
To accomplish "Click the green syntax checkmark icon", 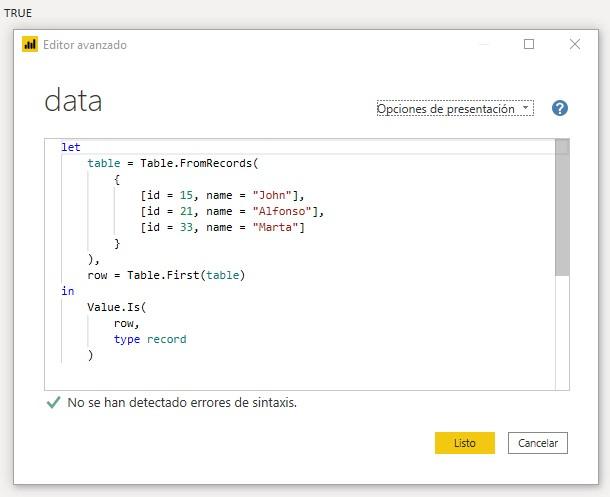I will tap(53, 403).
